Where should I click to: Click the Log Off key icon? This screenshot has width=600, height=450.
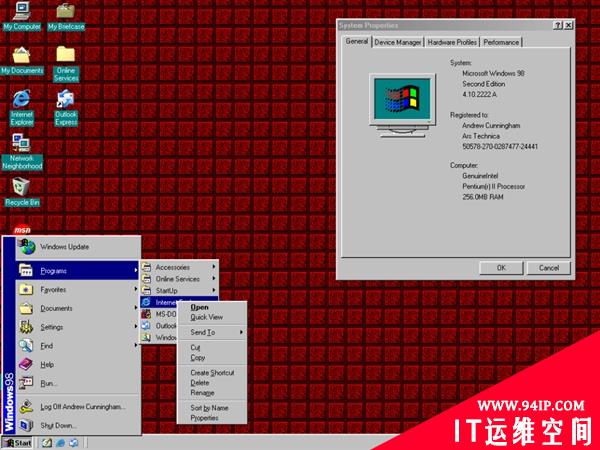click(26, 406)
